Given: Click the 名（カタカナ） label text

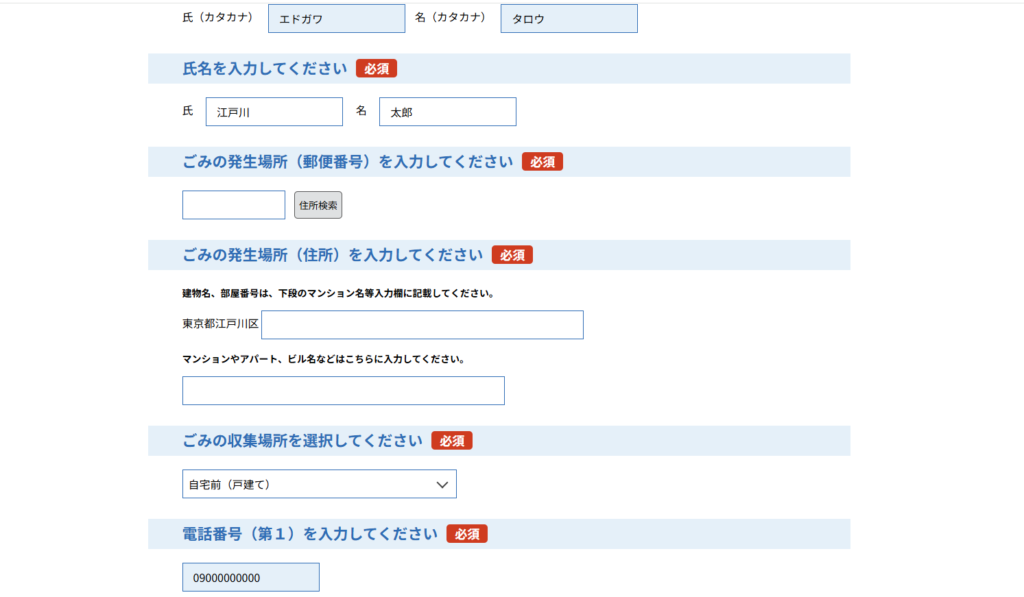Looking at the screenshot, I should (450, 18).
